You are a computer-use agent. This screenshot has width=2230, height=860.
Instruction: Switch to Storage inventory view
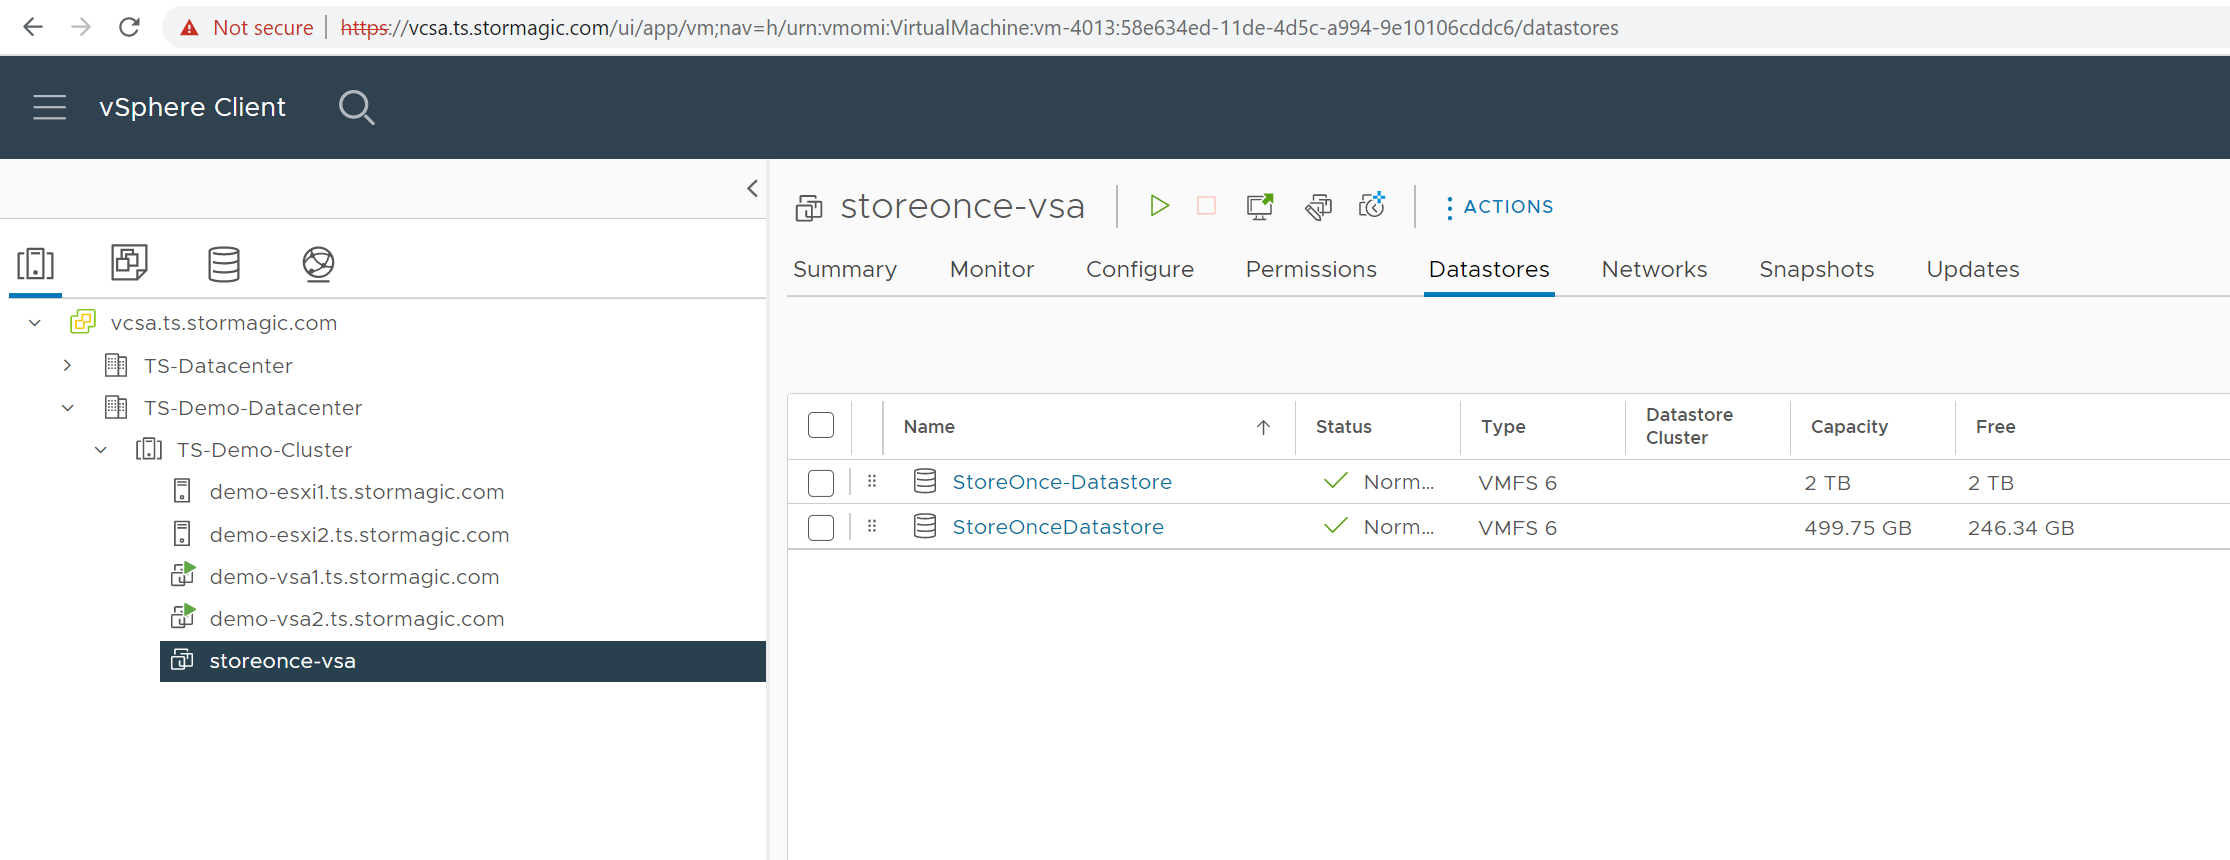point(224,264)
